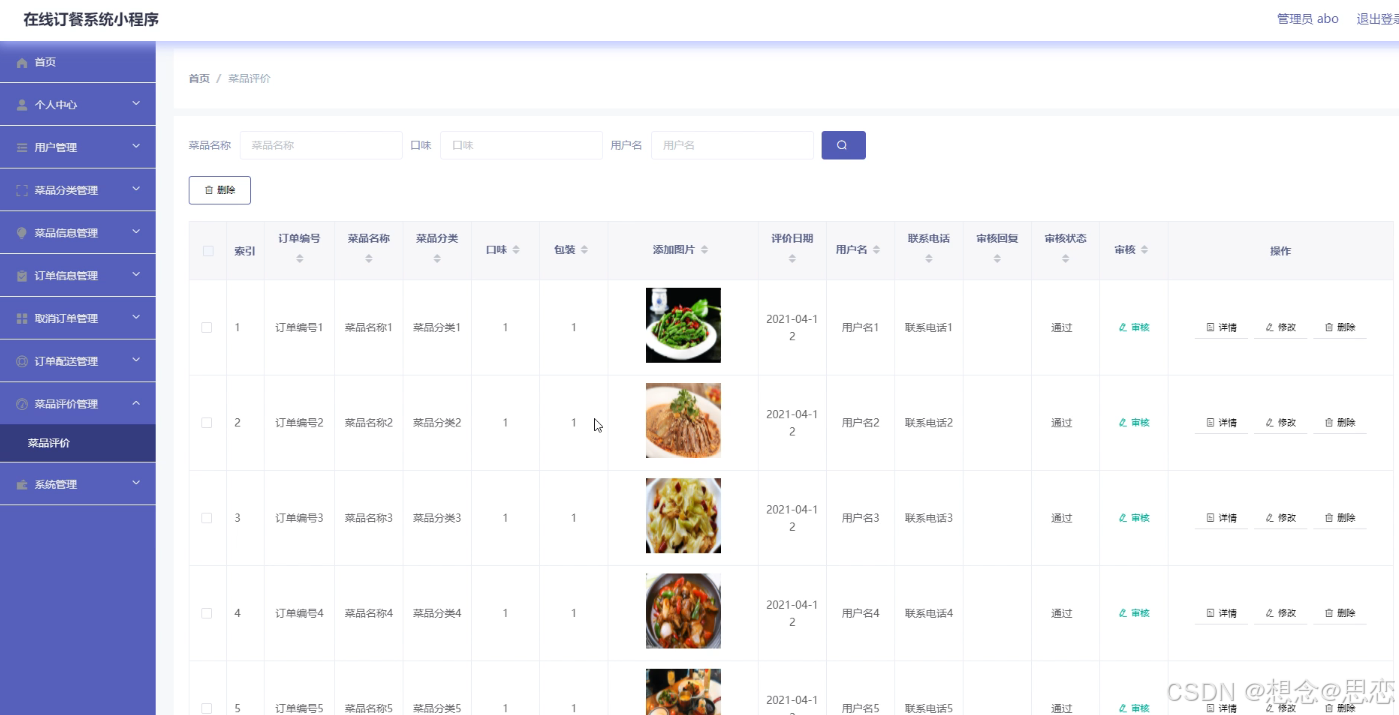Toggle the select-all checkbox in table header
The width and height of the screenshot is (1399, 715).
[208, 251]
